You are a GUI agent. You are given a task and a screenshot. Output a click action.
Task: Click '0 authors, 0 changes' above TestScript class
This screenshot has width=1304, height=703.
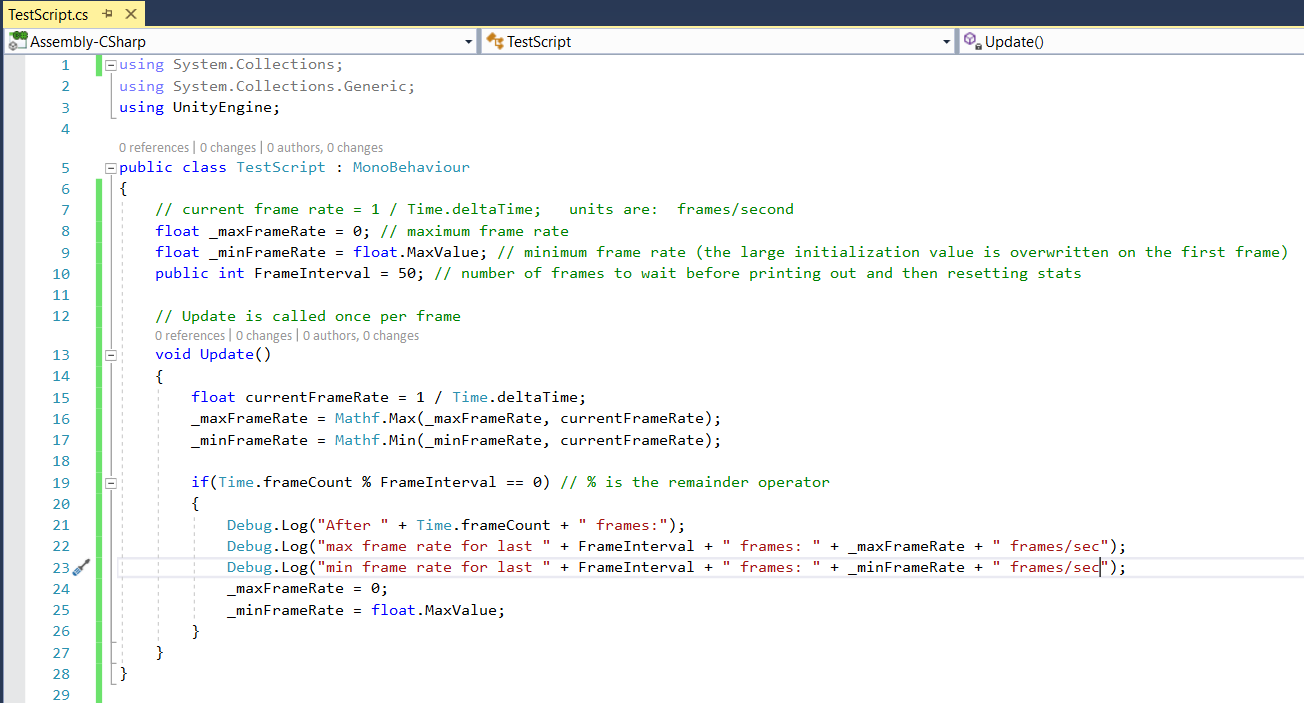pyautogui.click(x=325, y=148)
